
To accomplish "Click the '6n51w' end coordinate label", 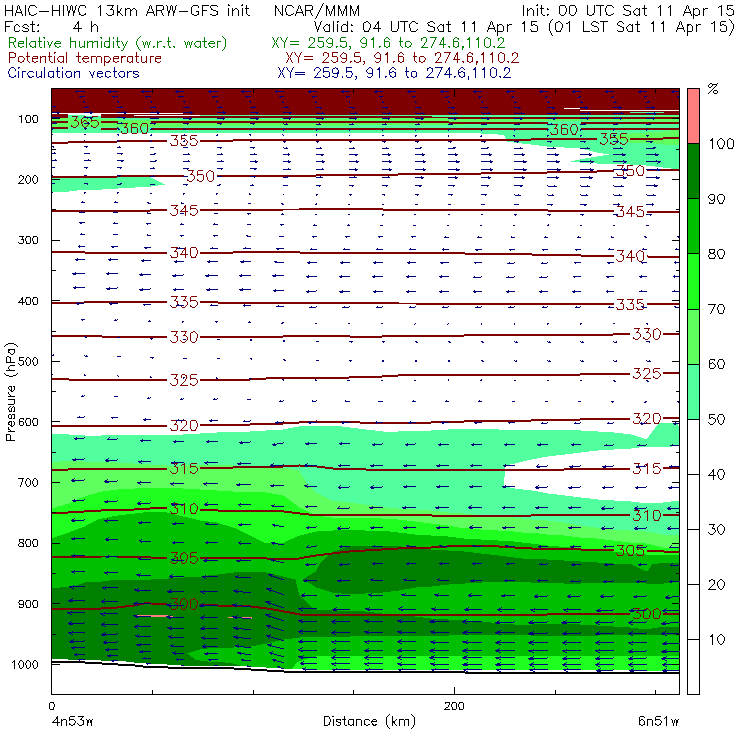I will [658, 722].
